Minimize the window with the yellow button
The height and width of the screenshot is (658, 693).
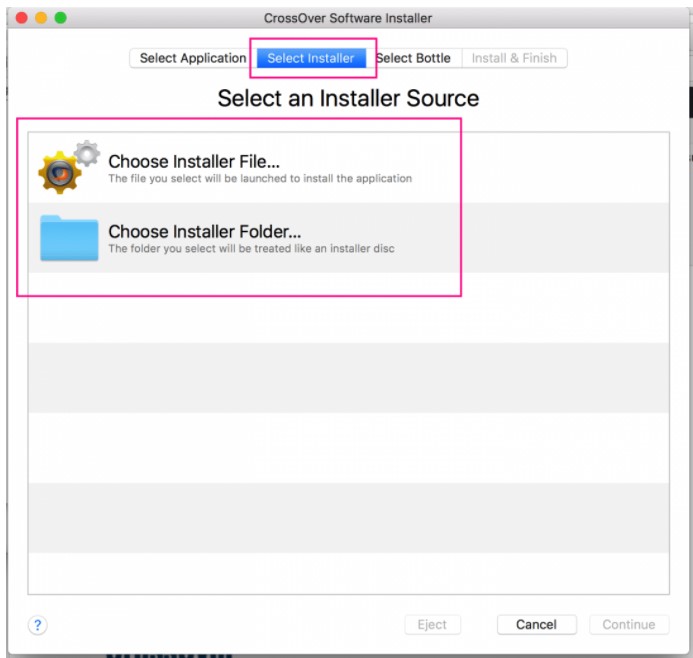41,18
